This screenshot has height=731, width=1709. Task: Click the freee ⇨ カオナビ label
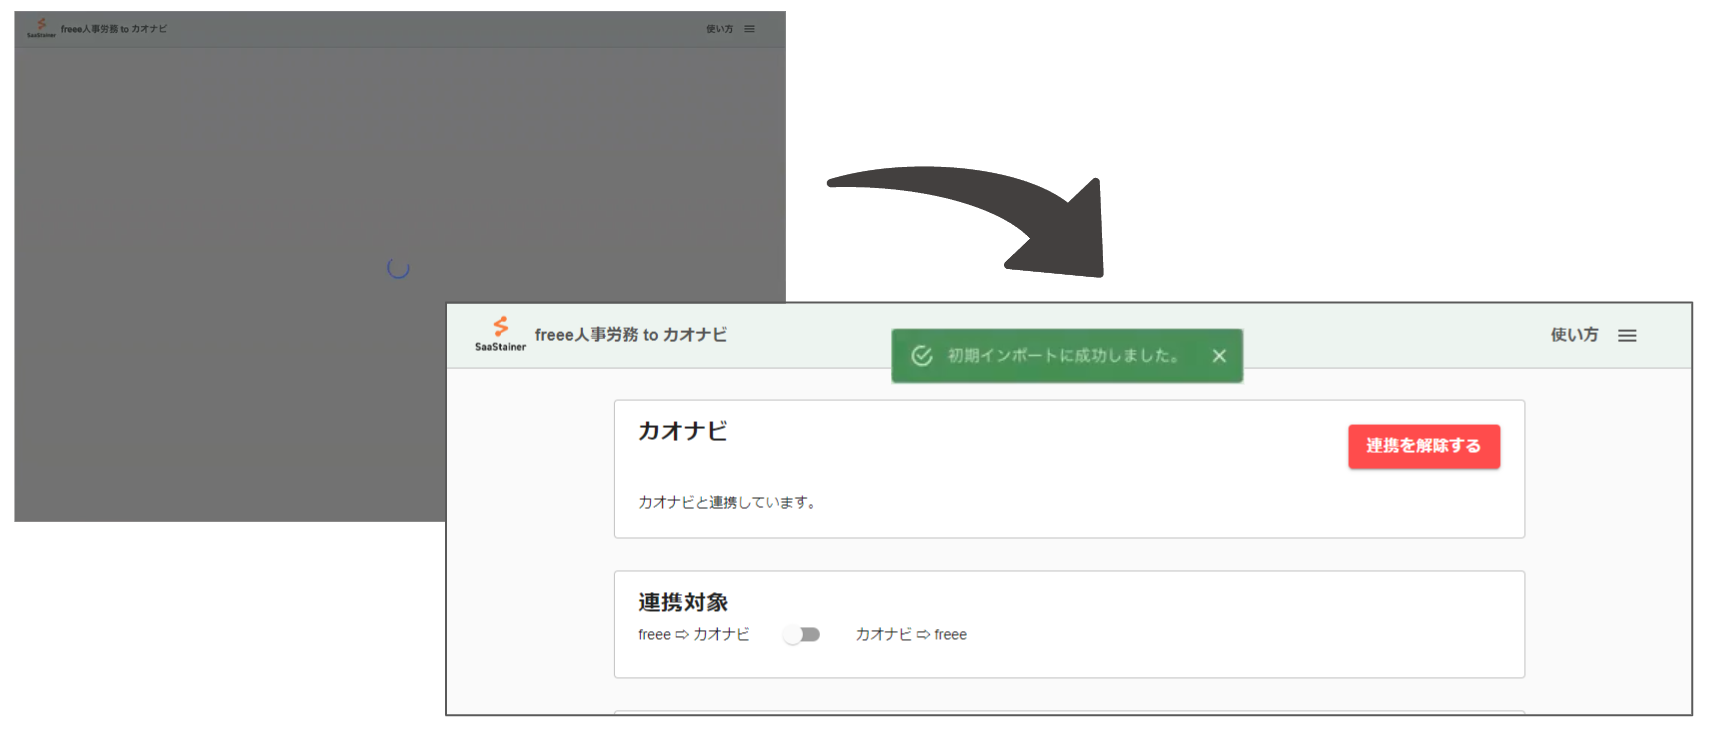pyautogui.click(x=694, y=635)
